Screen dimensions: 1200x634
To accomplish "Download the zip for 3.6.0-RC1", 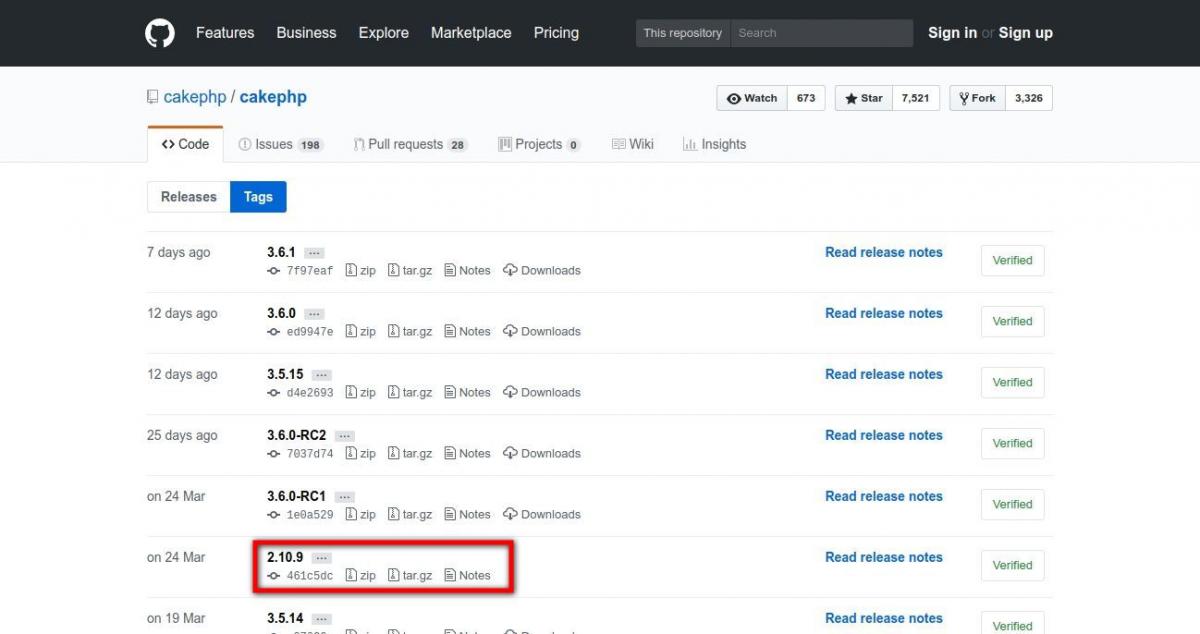I will 361,515.
